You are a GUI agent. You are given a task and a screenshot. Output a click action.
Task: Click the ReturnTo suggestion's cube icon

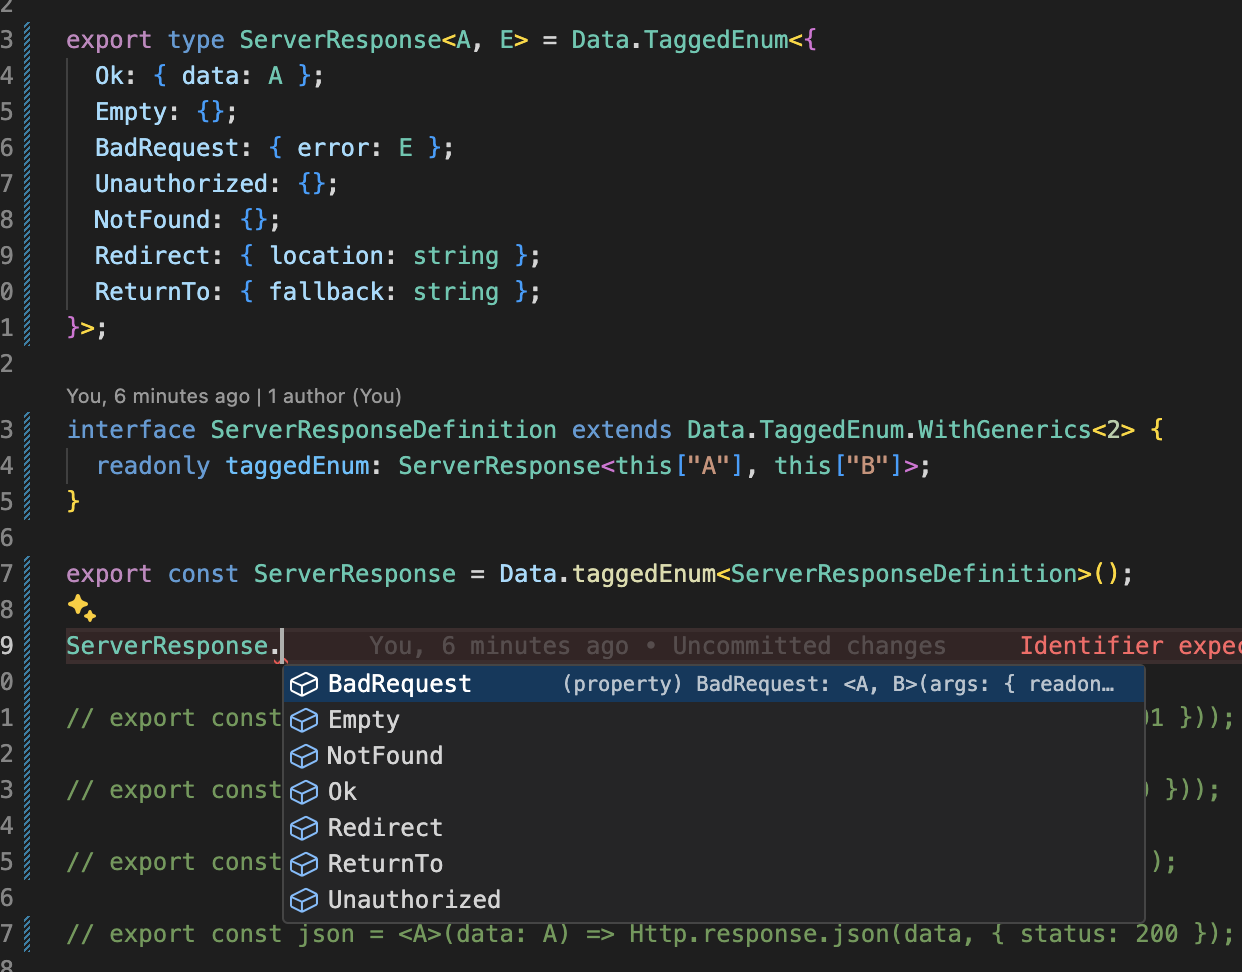click(304, 864)
